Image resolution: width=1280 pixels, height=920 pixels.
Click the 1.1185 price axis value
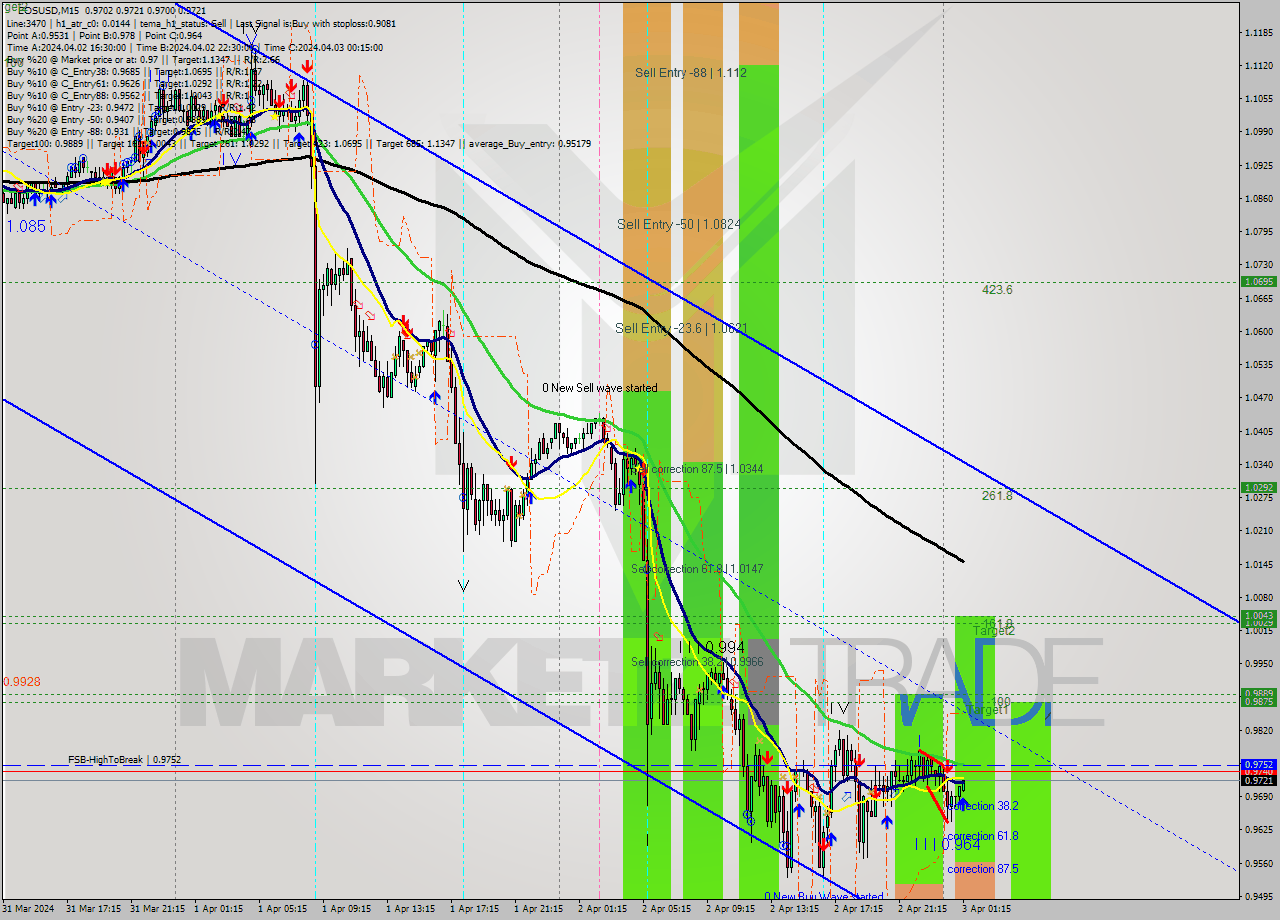point(1258,33)
